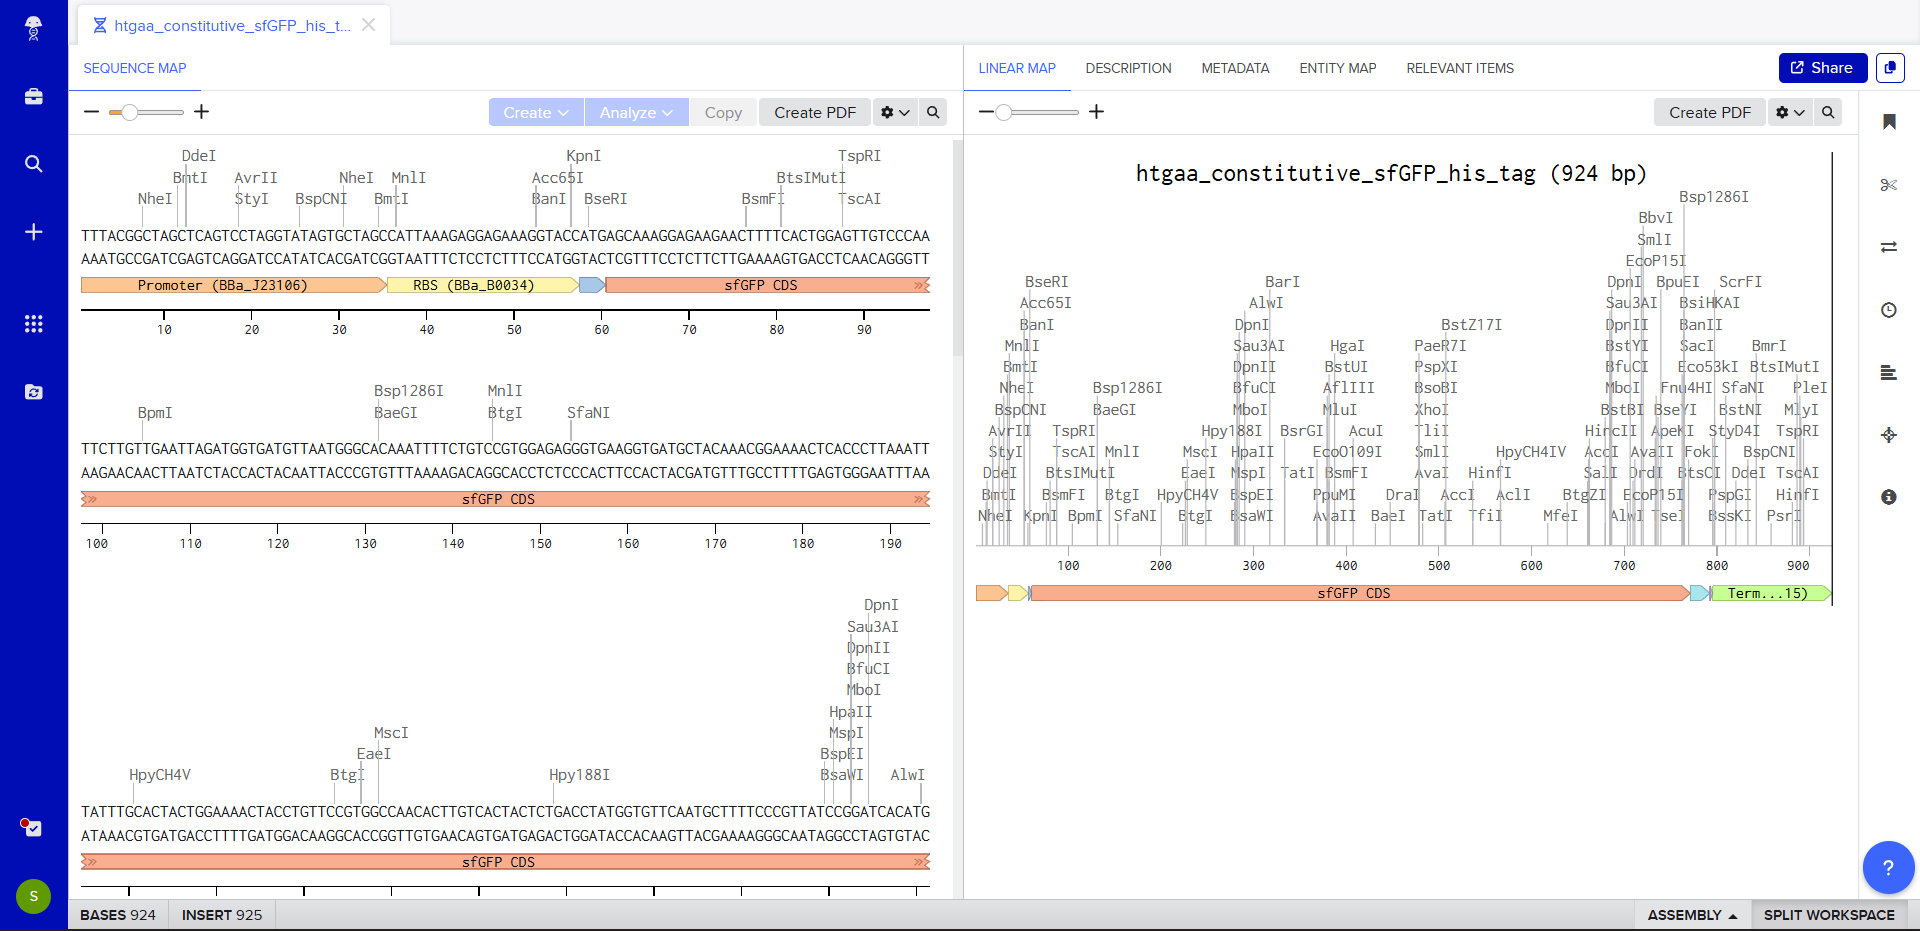Open the Projects briefcase icon in sidebar
The width and height of the screenshot is (1920, 931).
coord(33,96)
